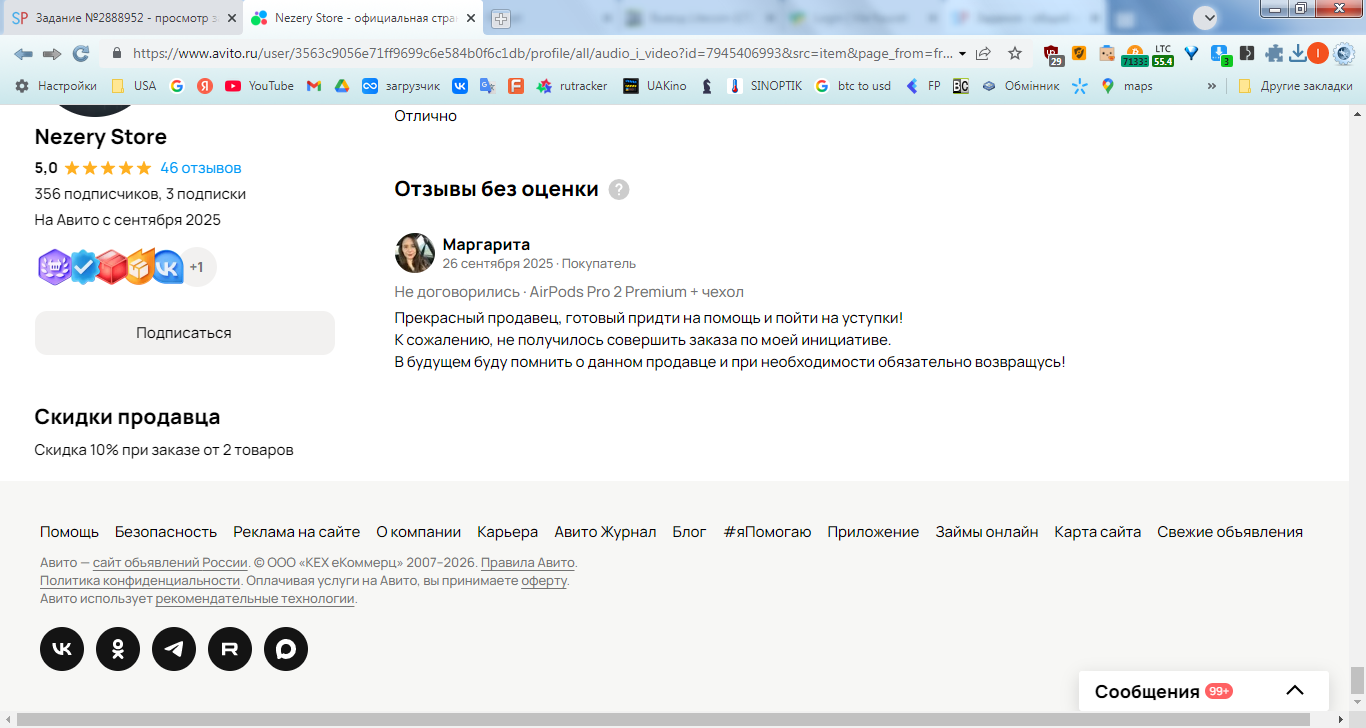1366x728 pixels.
Task: Close the Nezery Store tab
Action: [x=470, y=19]
